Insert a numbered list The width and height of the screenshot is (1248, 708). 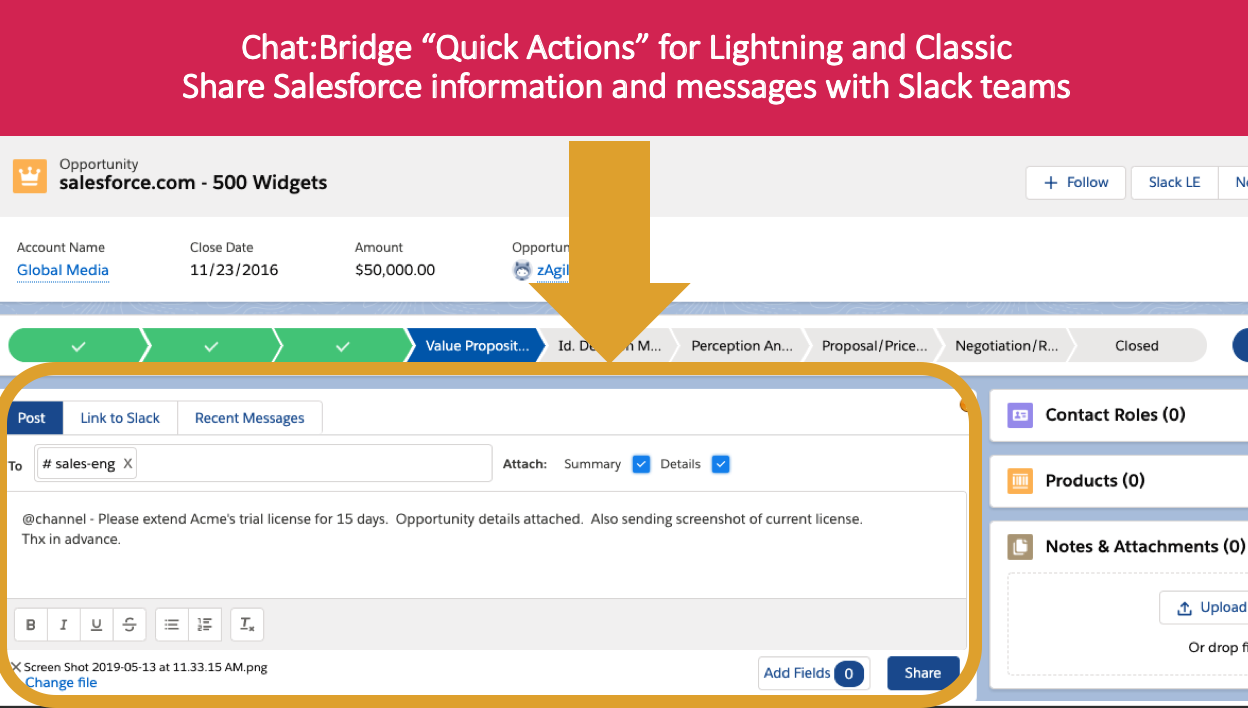[205, 623]
